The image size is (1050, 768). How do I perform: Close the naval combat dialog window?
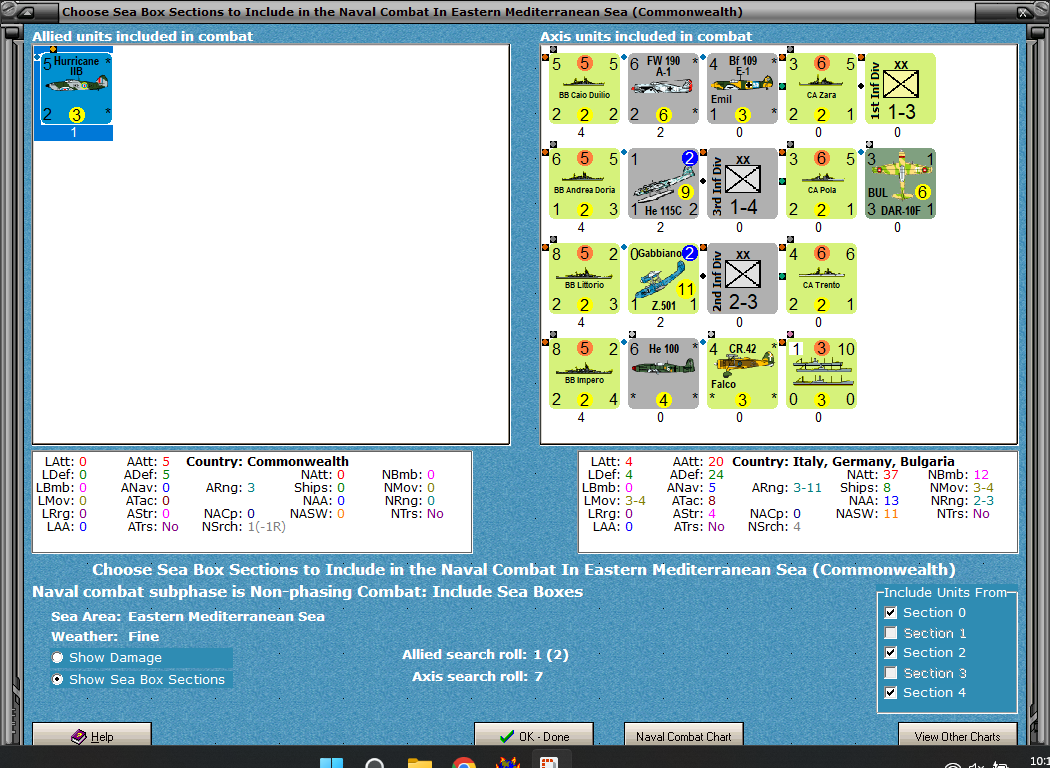coord(1025,12)
